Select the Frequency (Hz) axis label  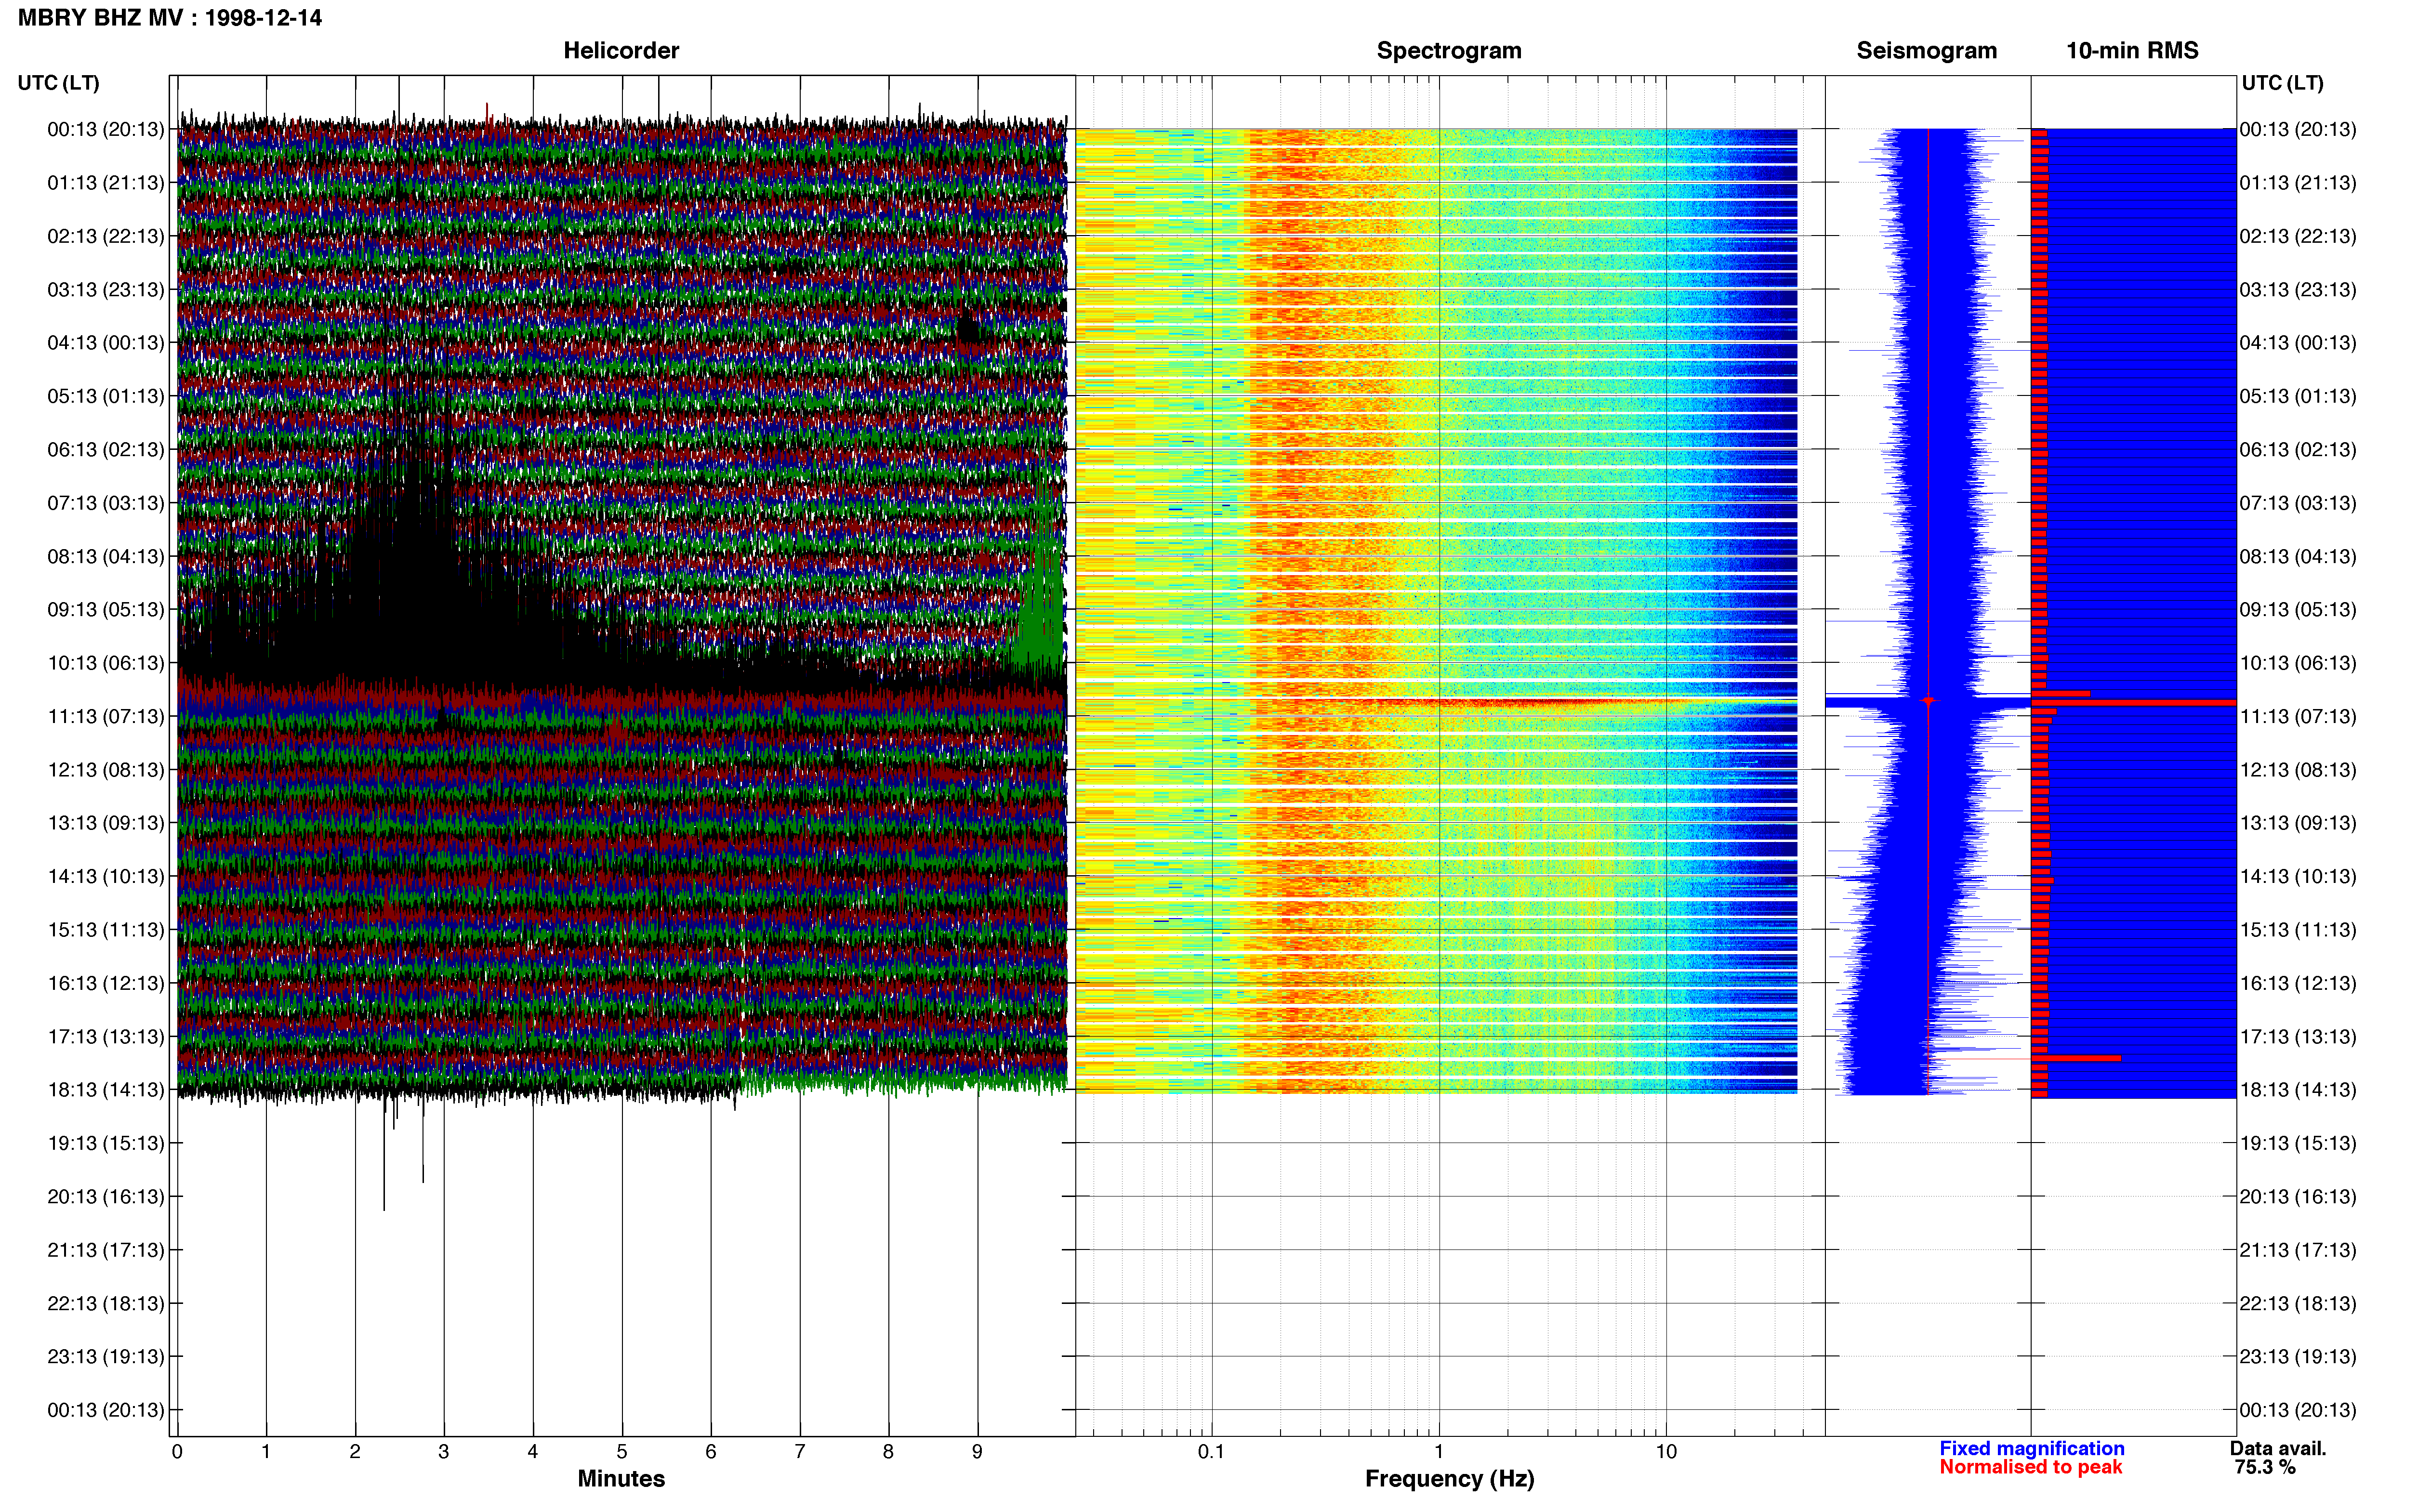1449,1479
